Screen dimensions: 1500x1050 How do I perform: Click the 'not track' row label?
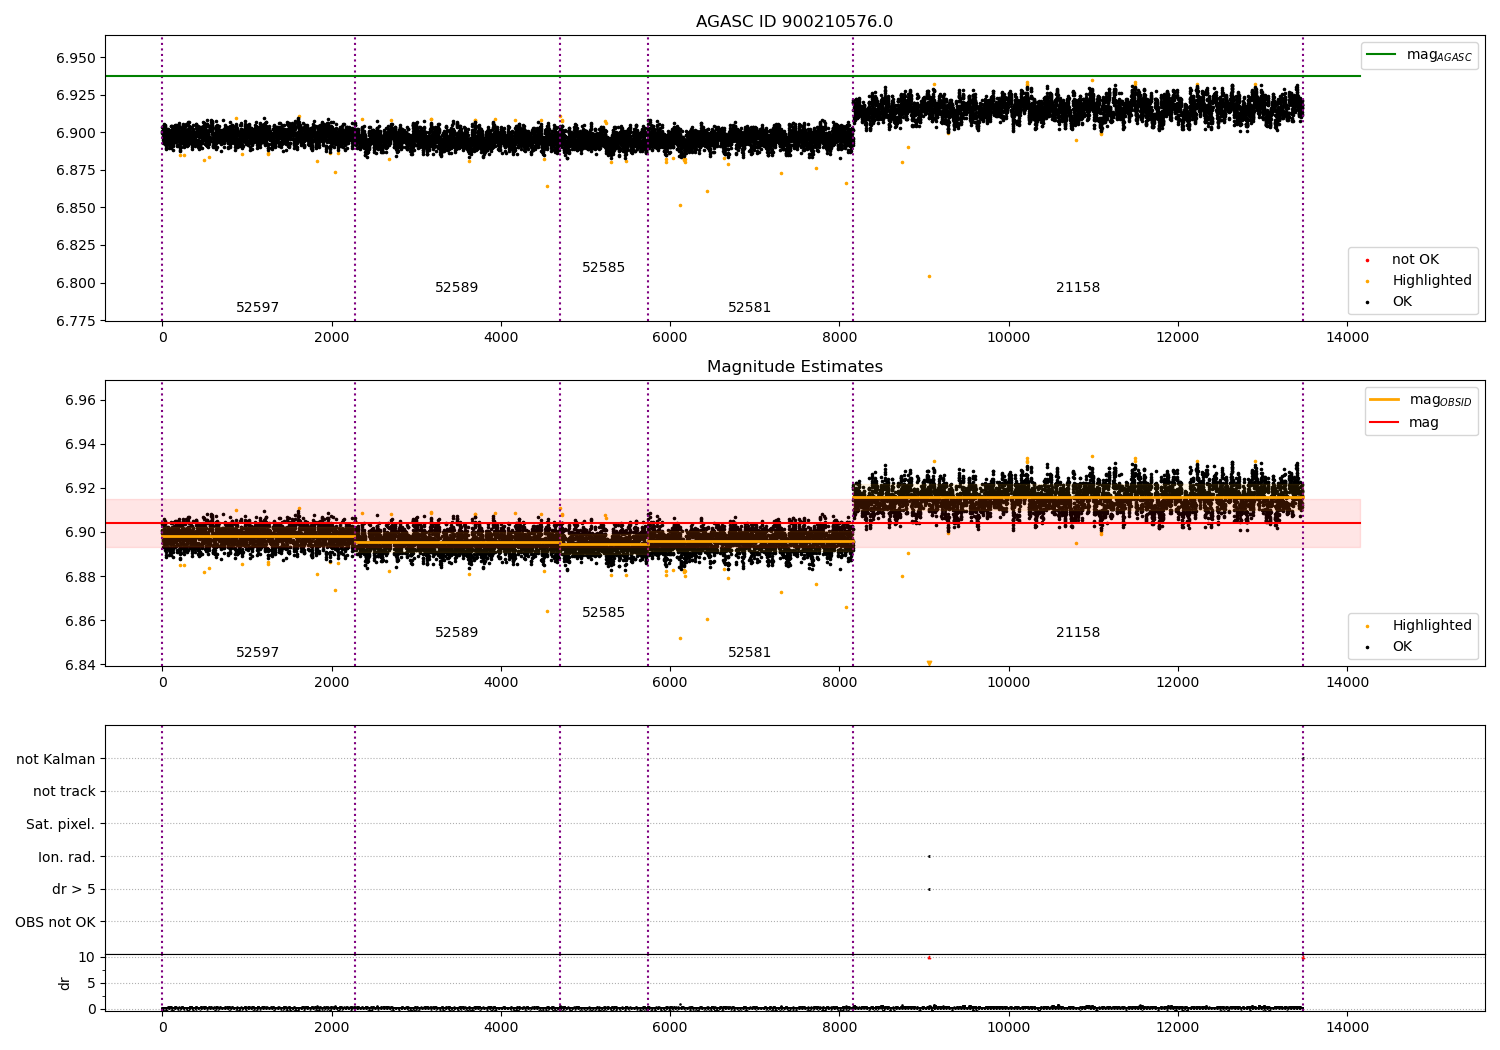(64, 792)
